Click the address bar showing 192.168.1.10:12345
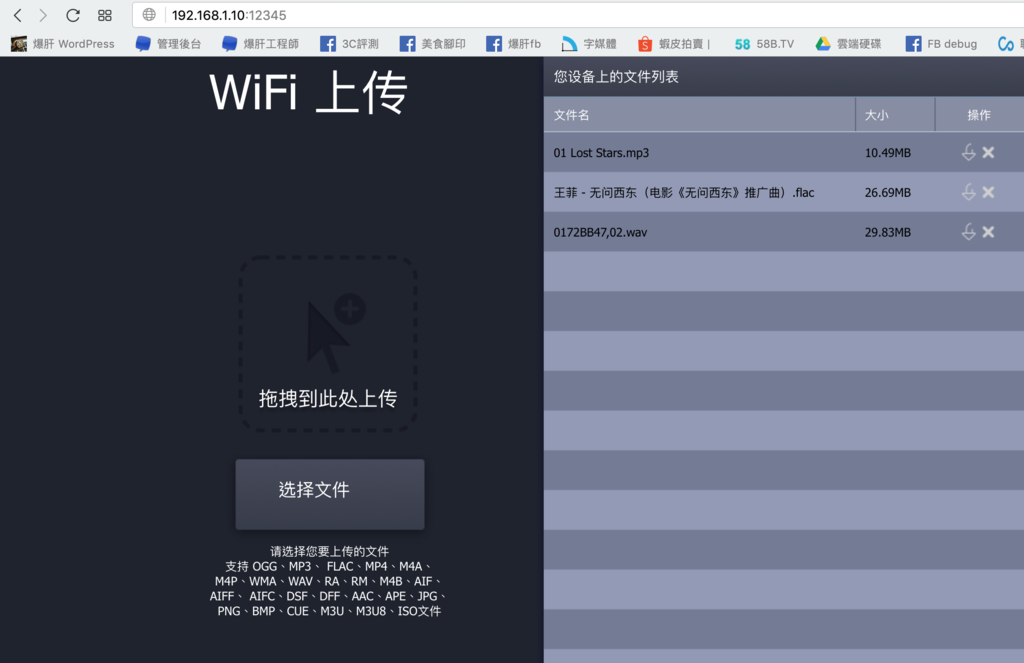 point(578,14)
